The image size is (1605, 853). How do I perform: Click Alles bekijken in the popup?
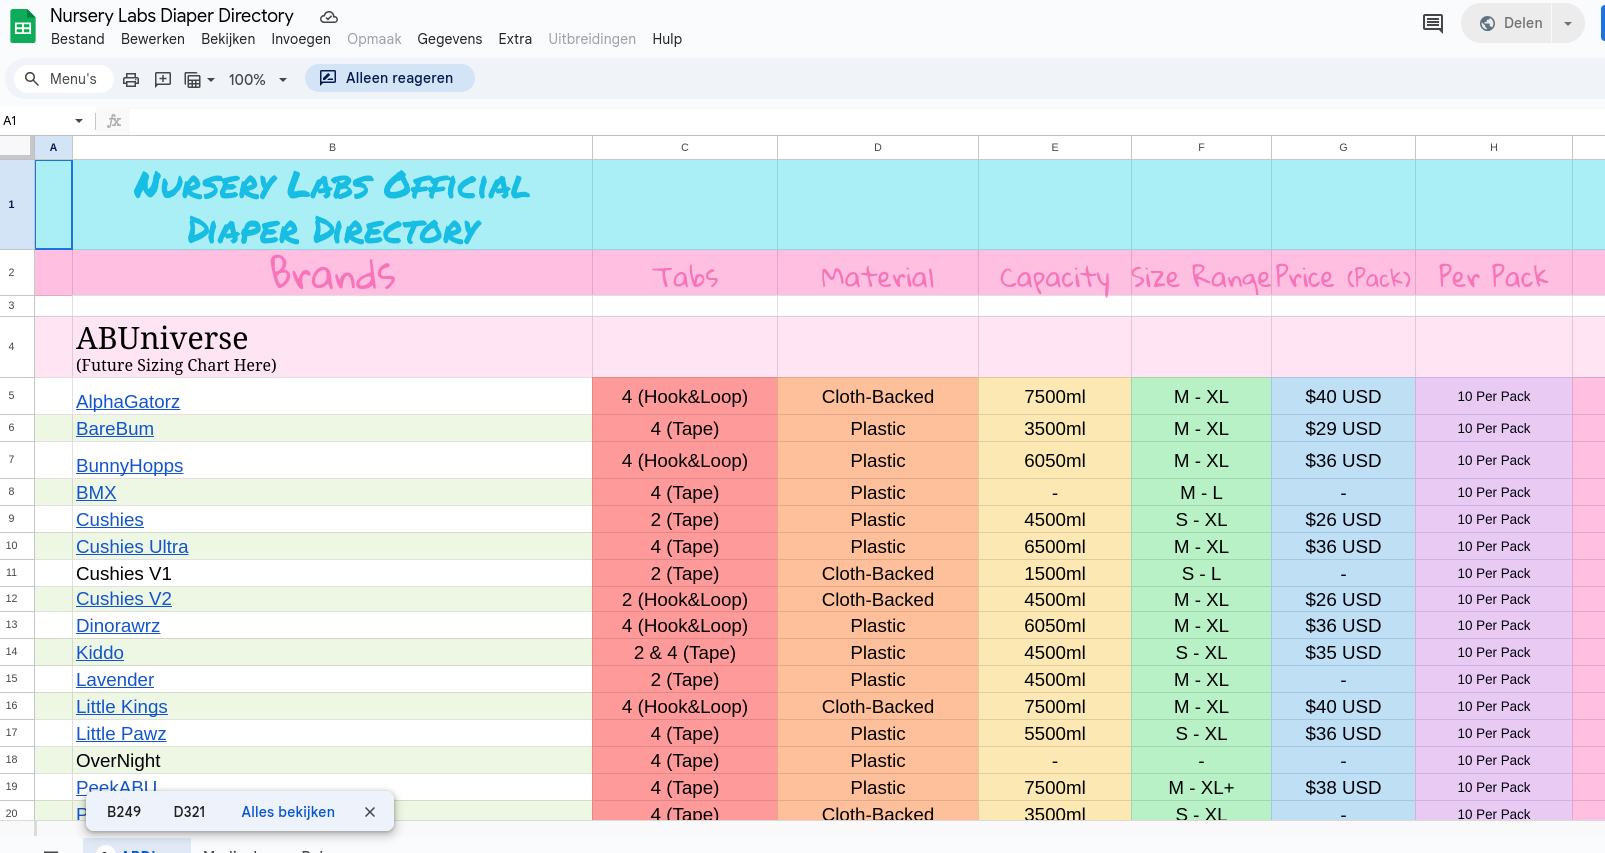[288, 812]
